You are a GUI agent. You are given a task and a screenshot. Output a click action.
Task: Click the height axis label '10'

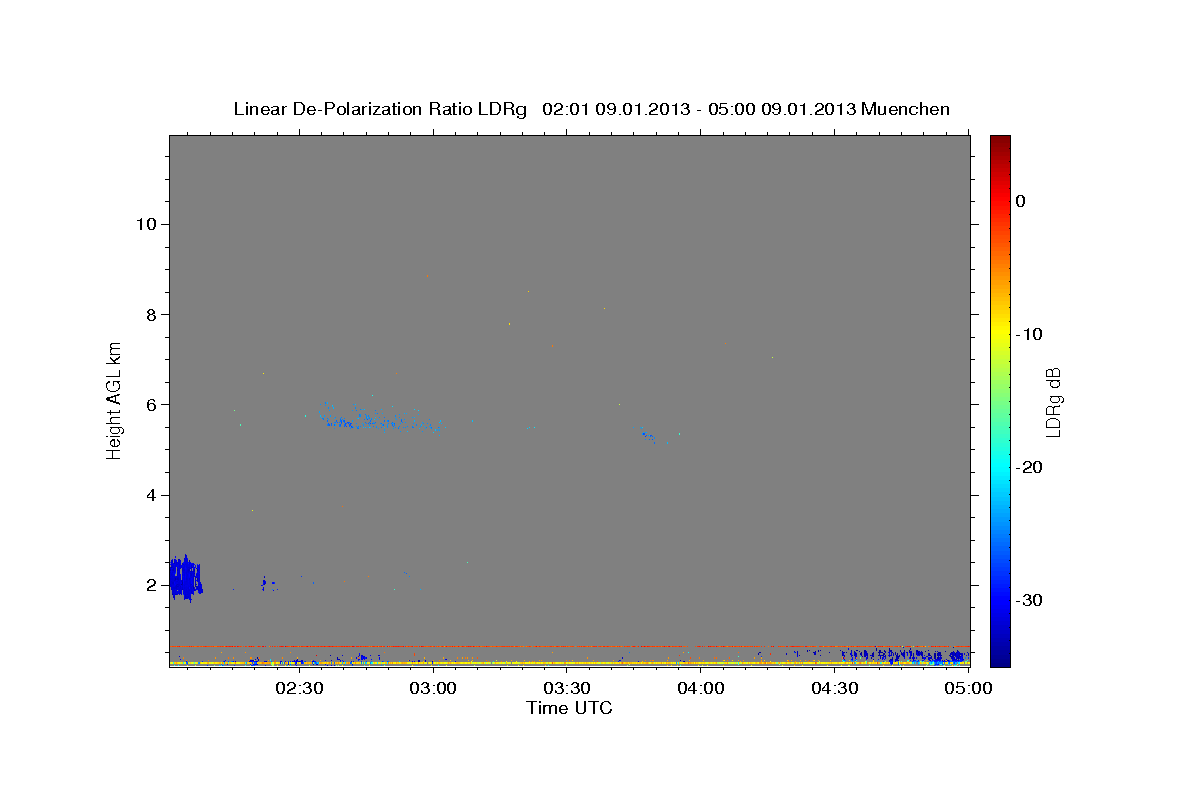pyautogui.click(x=145, y=224)
